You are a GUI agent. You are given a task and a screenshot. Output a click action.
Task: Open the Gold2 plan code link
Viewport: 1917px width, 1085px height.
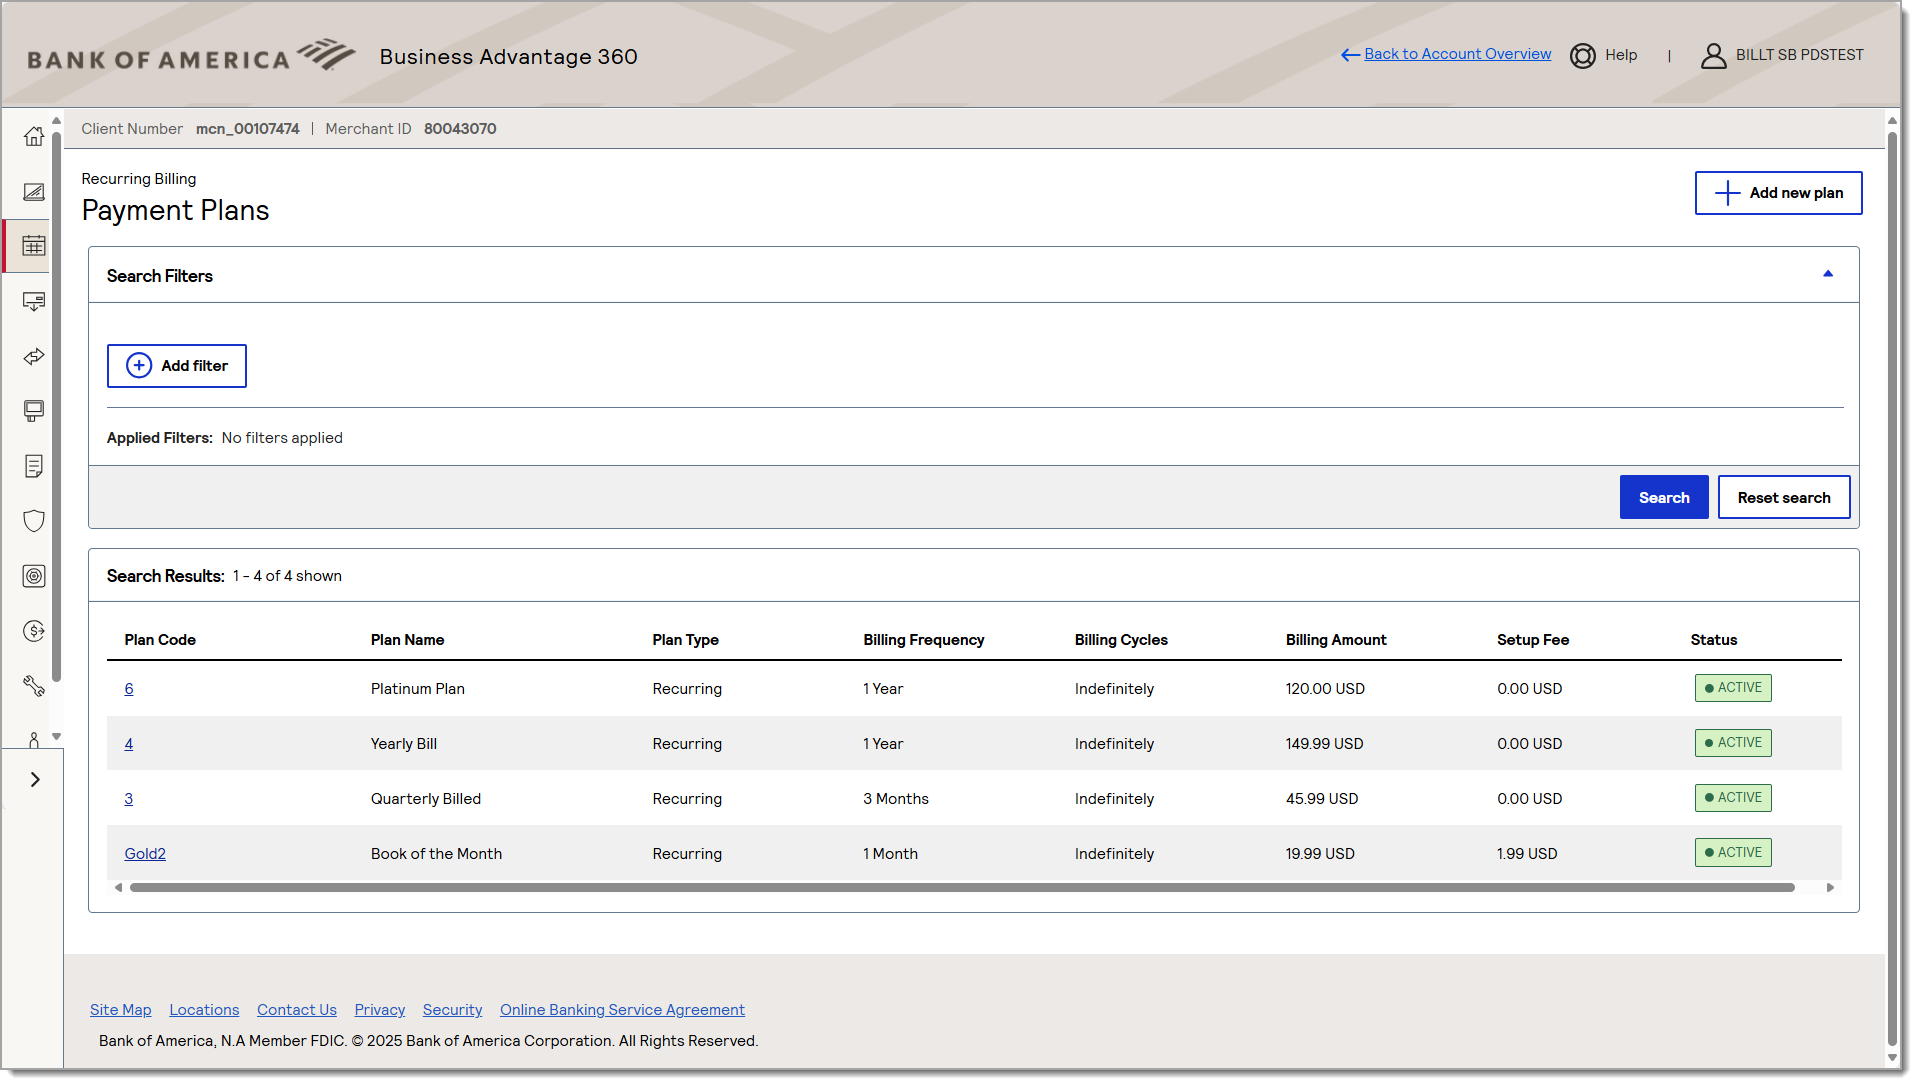[145, 854]
